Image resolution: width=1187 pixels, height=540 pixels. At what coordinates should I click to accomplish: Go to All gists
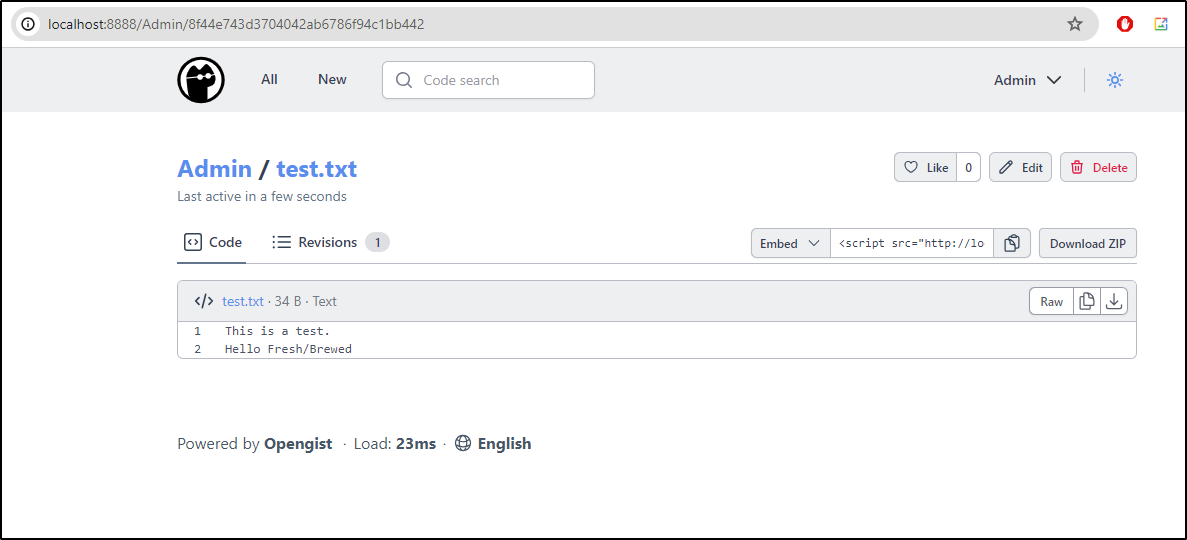click(269, 80)
